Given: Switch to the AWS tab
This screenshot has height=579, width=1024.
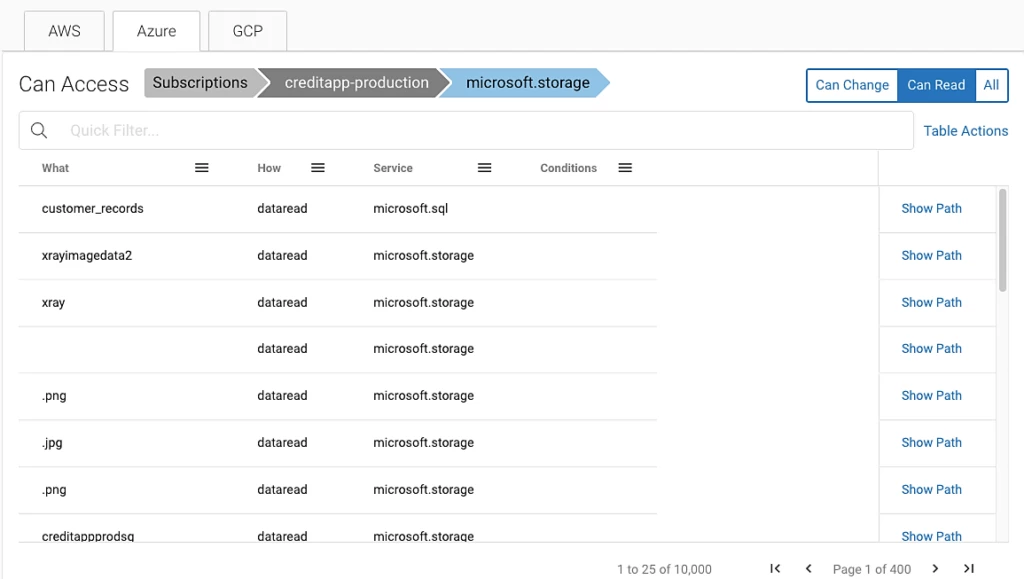Looking at the screenshot, I should coord(63,31).
